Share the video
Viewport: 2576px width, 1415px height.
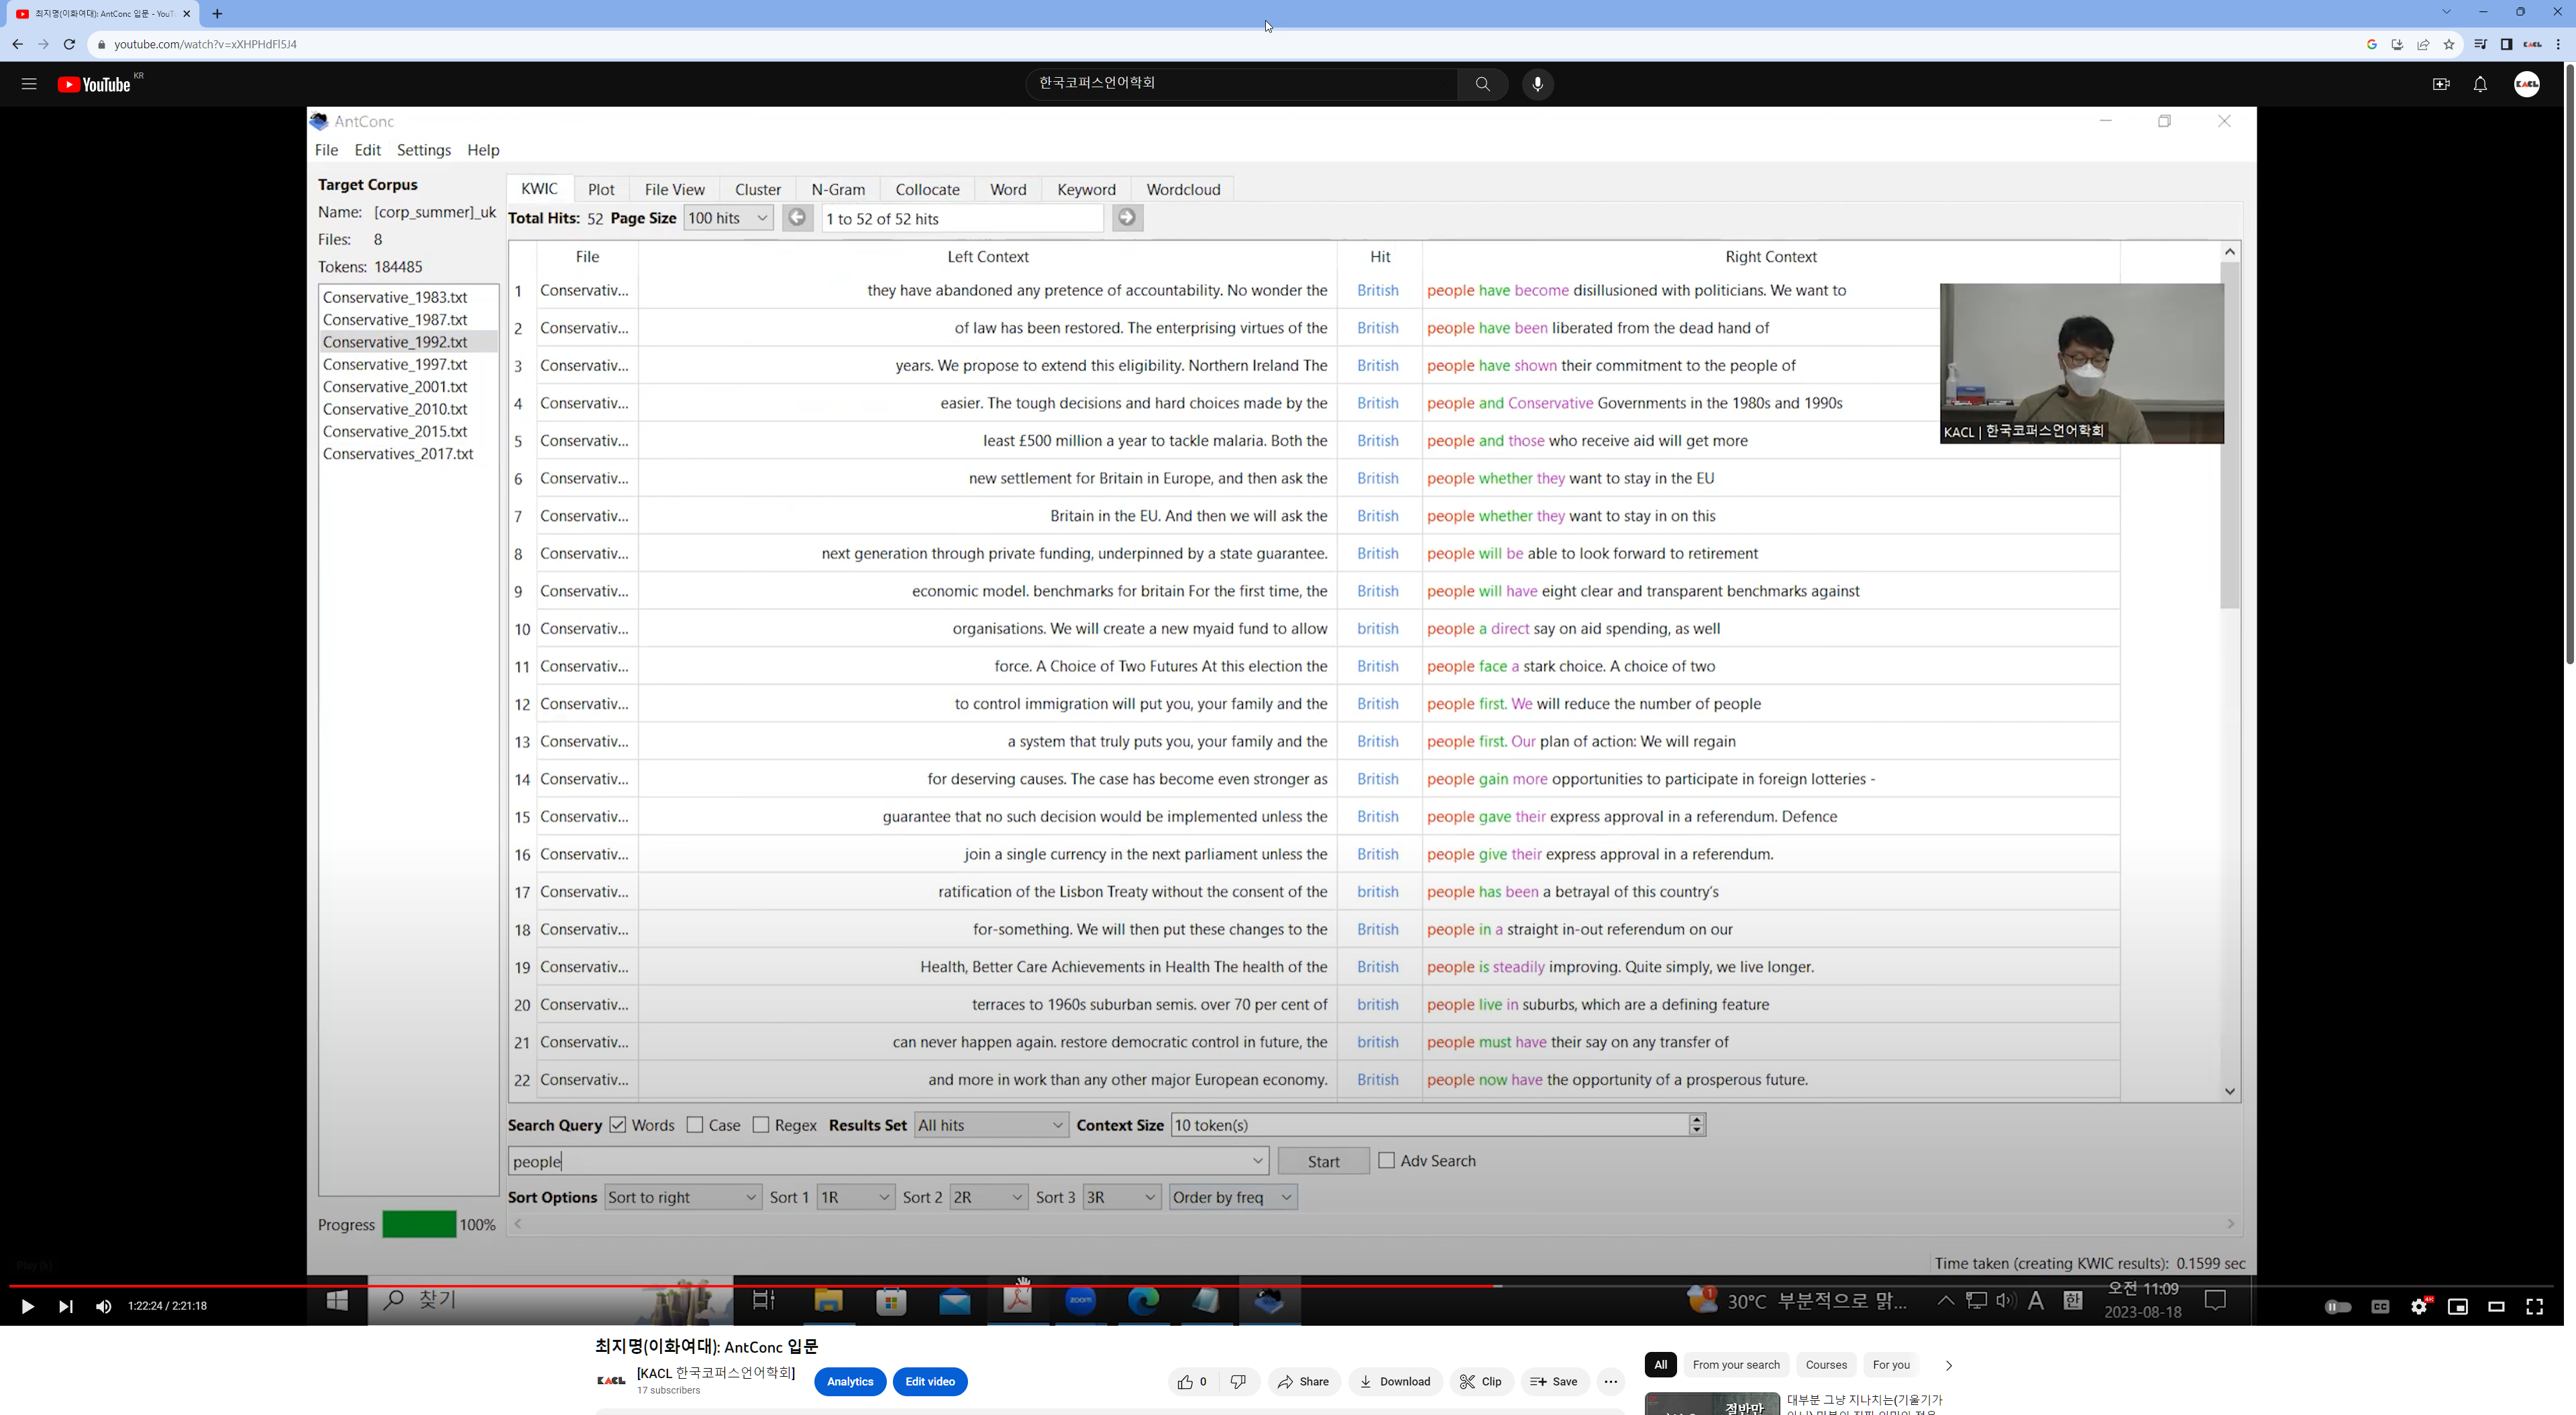click(x=1304, y=1381)
